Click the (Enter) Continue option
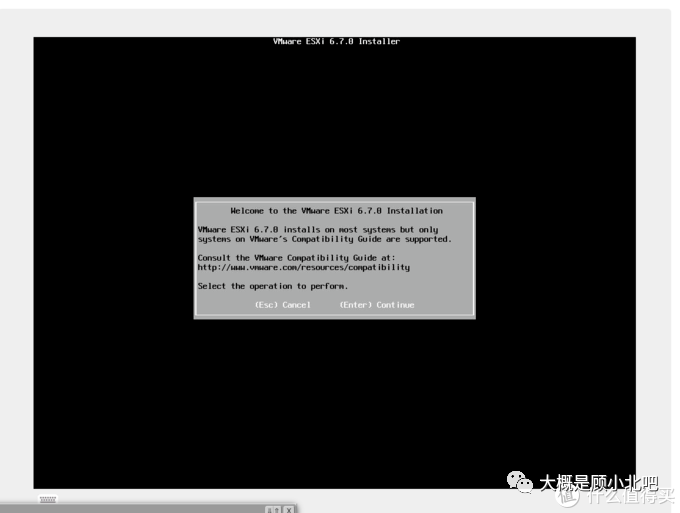The height and width of the screenshot is (513, 680). click(377, 305)
